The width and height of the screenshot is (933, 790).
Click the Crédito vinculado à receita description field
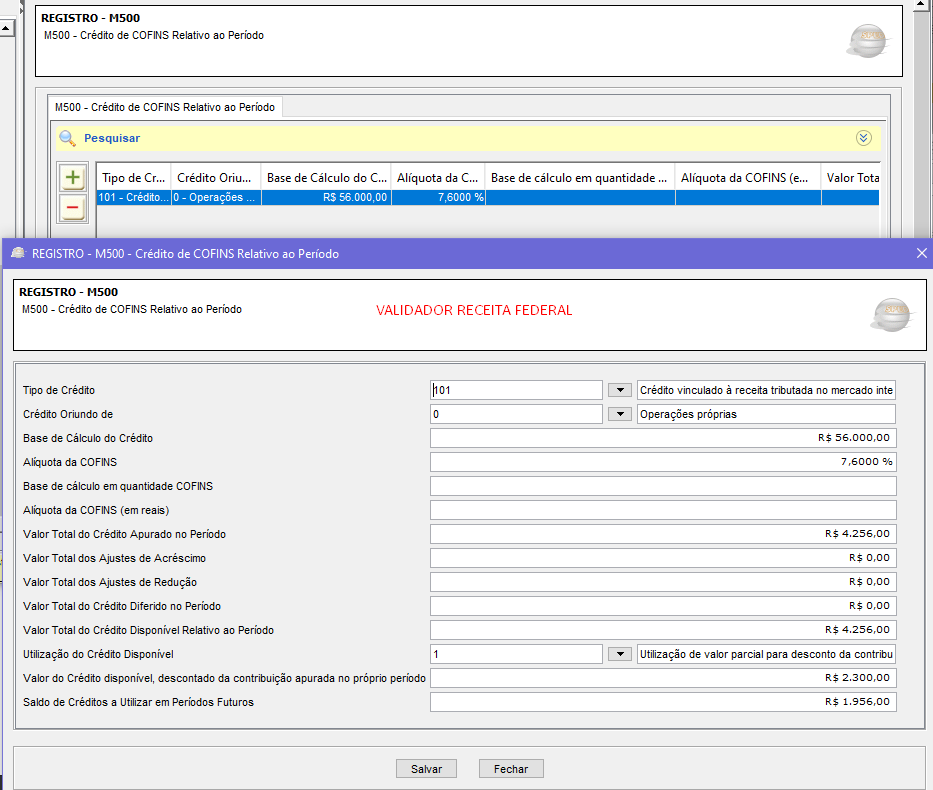[x=766, y=390]
